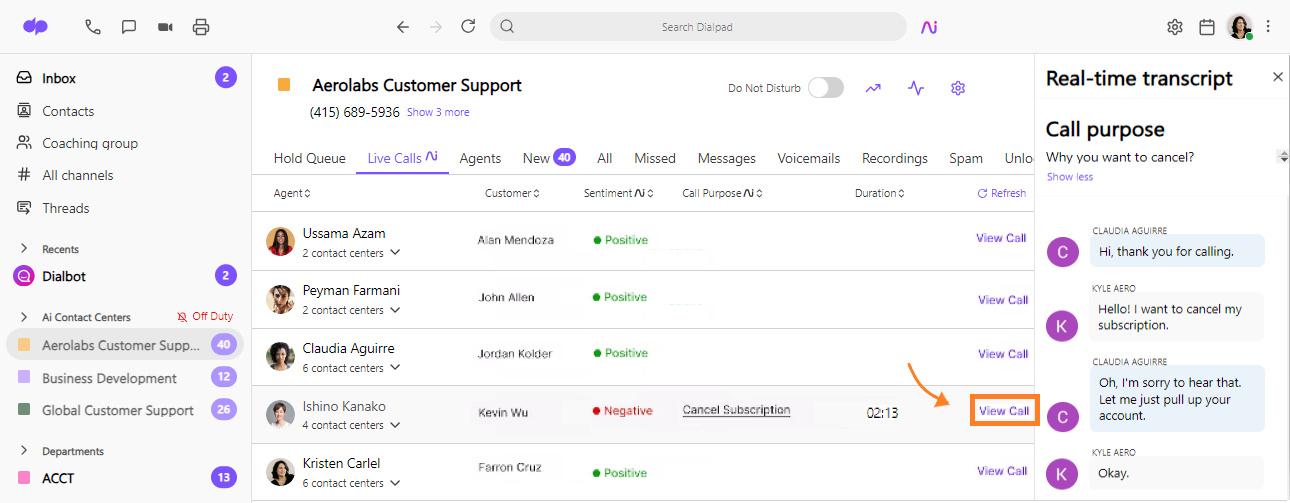Go back with left arrow

tap(403, 27)
